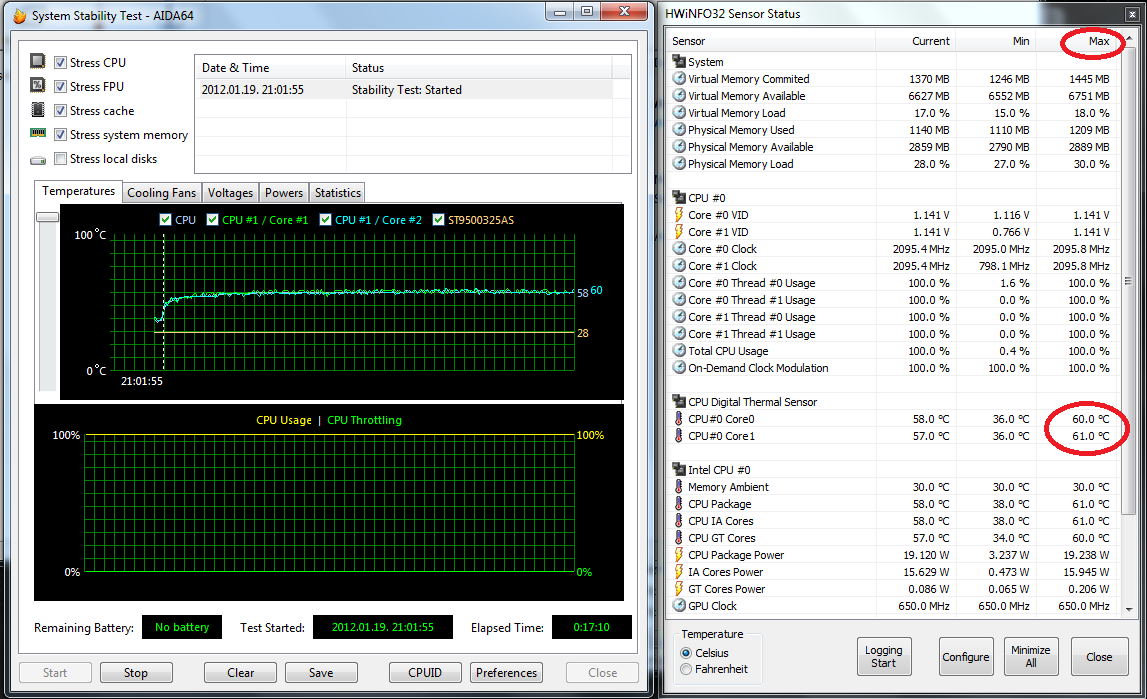
Task: Click the chip icon beside CPU Digital Thermal Sensor
Action: click(x=679, y=402)
